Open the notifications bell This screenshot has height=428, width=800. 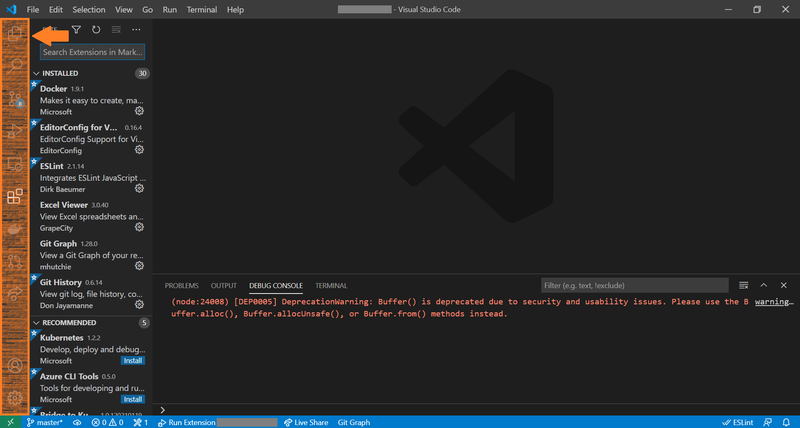point(786,422)
